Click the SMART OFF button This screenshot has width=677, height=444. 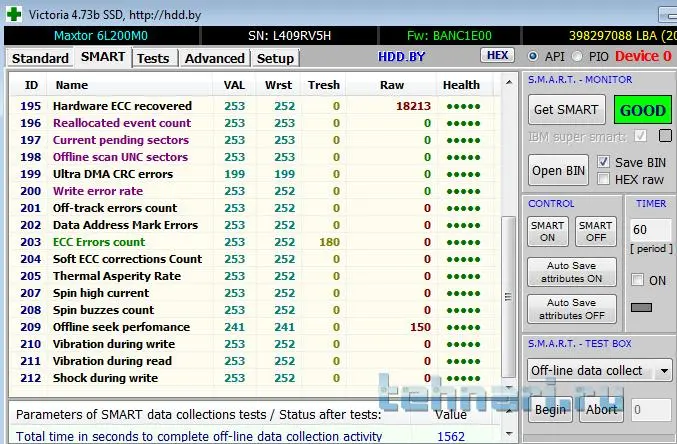pos(596,232)
